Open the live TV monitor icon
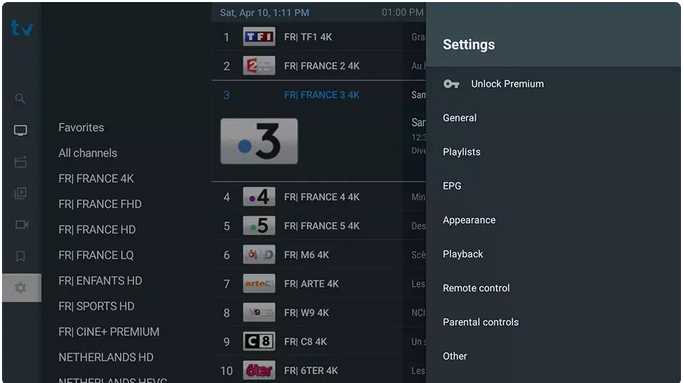 coord(20,130)
